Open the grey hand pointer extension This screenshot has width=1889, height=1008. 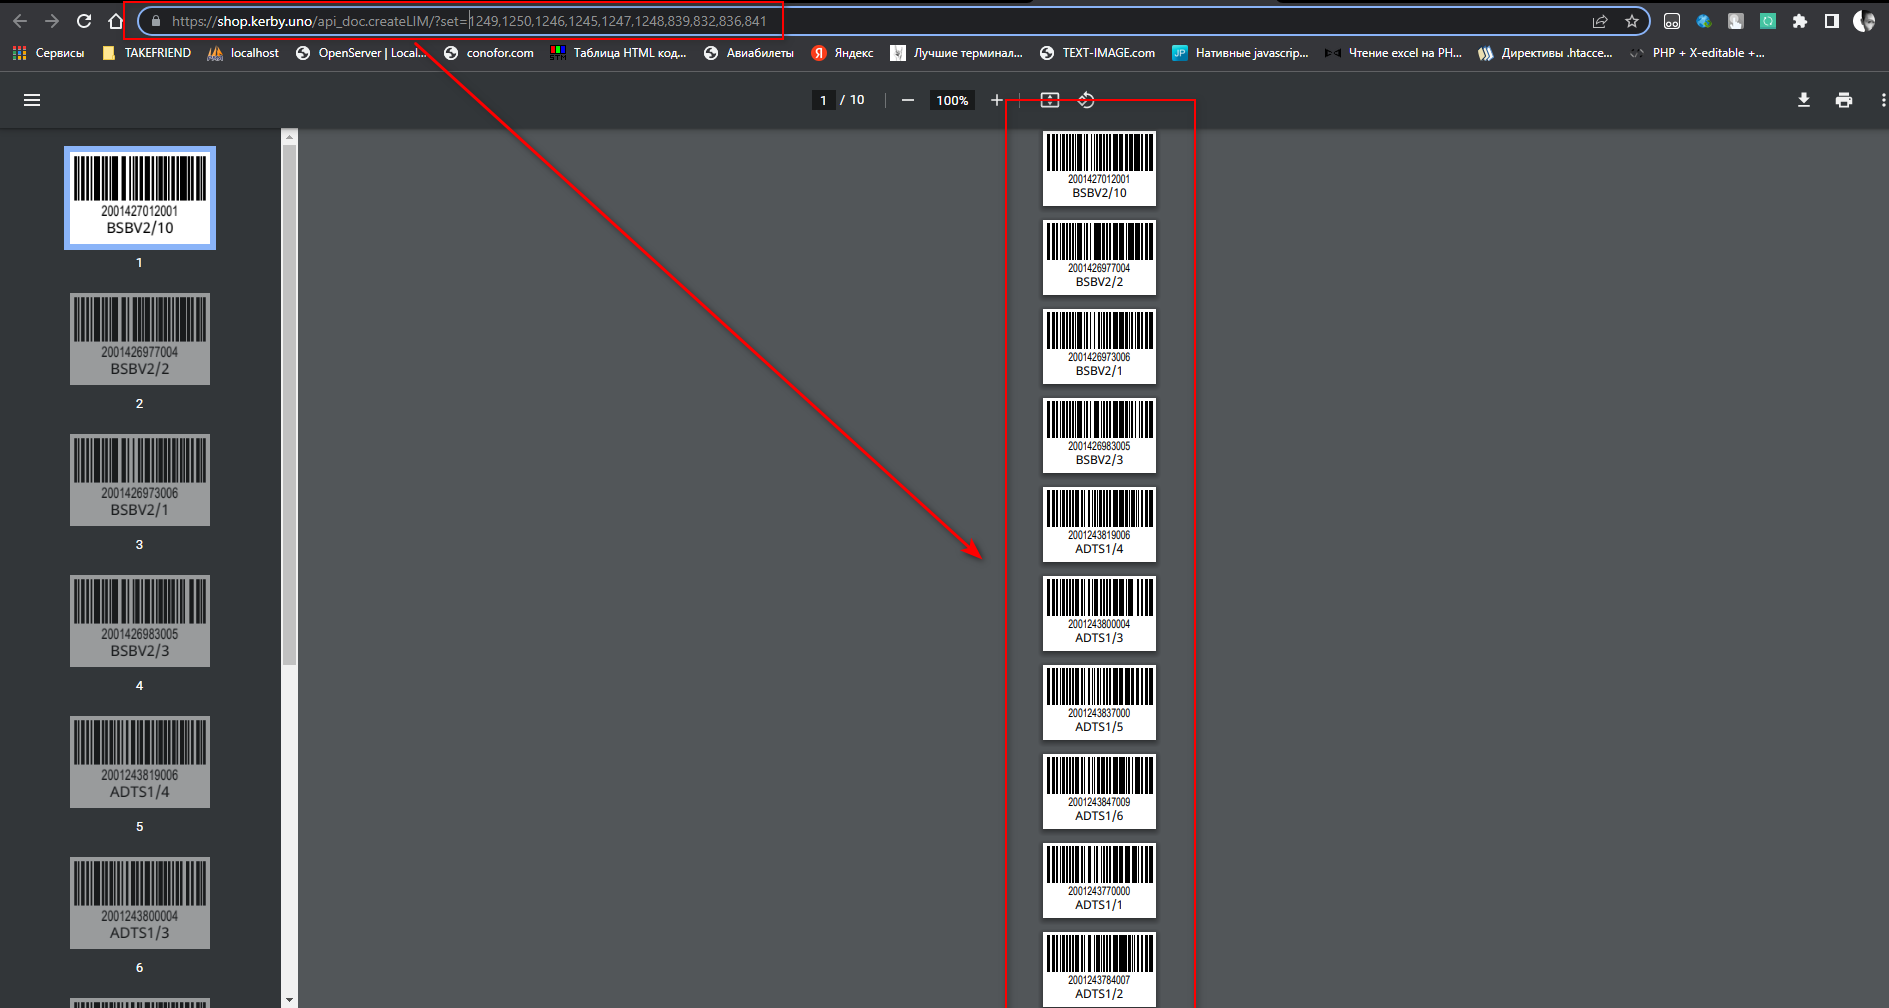[1736, 21]
